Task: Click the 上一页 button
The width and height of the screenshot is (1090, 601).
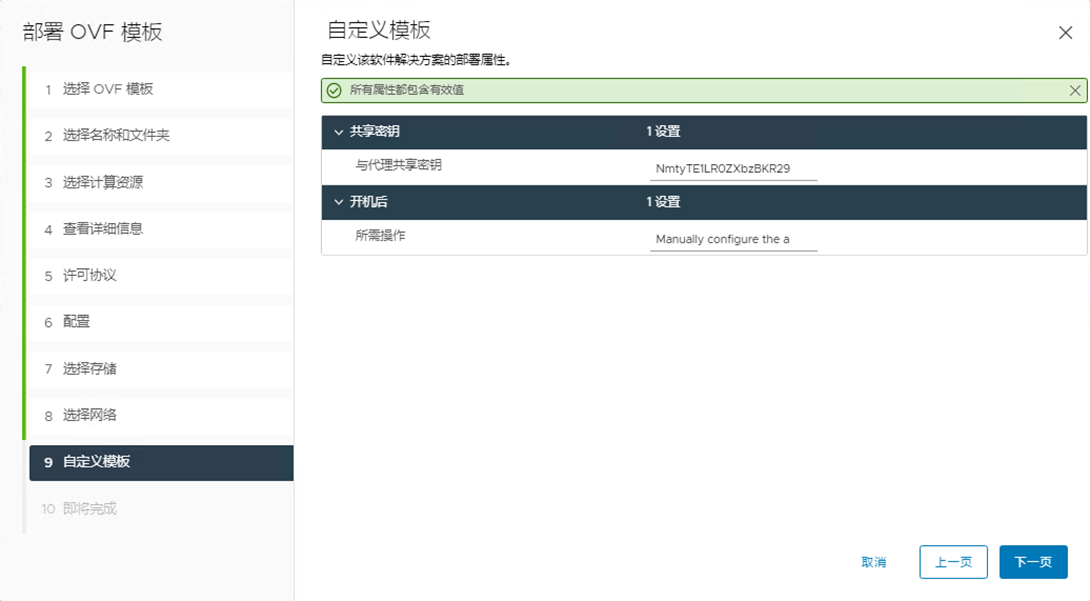Action: coord(952,562)
